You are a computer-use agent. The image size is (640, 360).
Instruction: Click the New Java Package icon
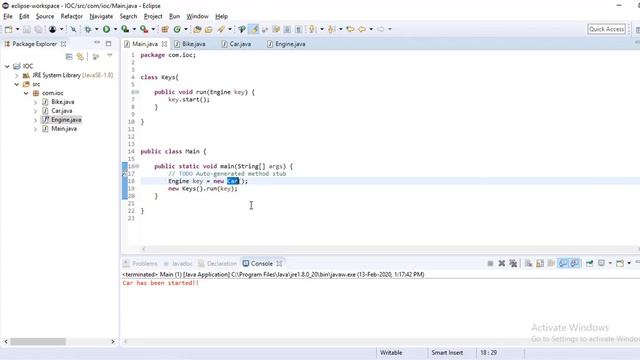pos(165,29)
